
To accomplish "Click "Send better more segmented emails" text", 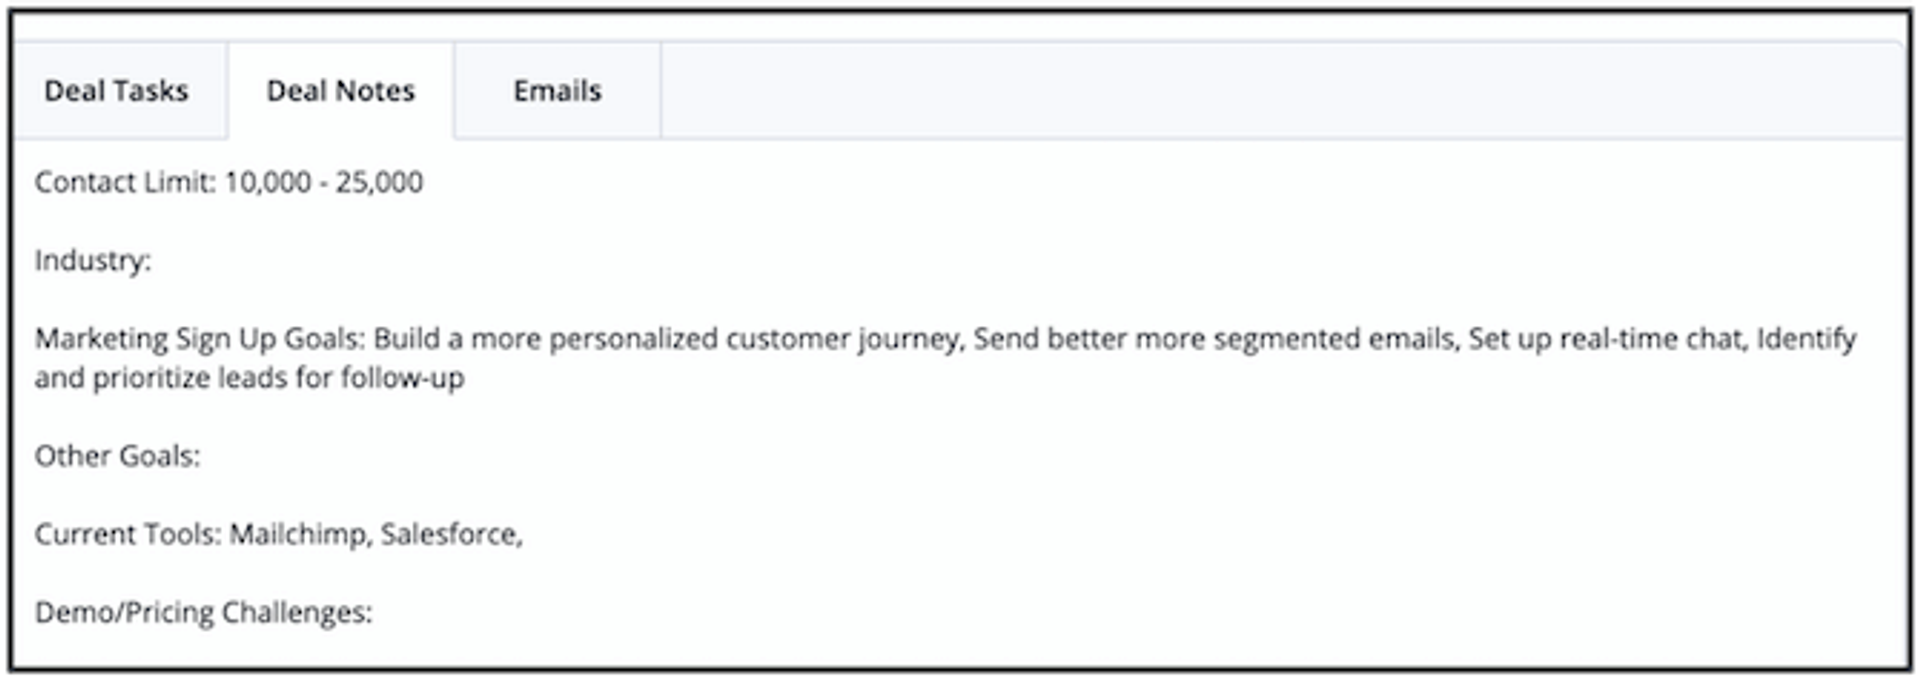I will pos(1214,339).
